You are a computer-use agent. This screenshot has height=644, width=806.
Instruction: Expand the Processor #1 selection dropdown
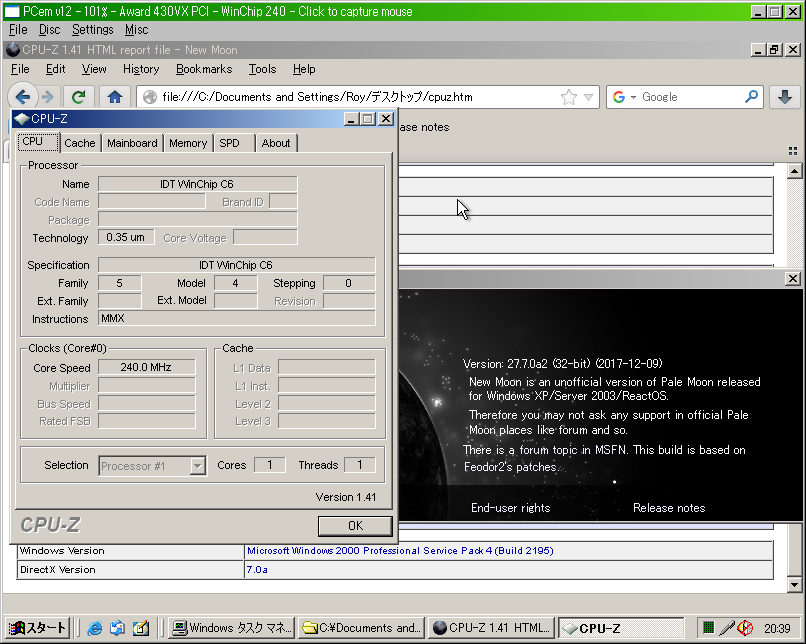(197, 466)
